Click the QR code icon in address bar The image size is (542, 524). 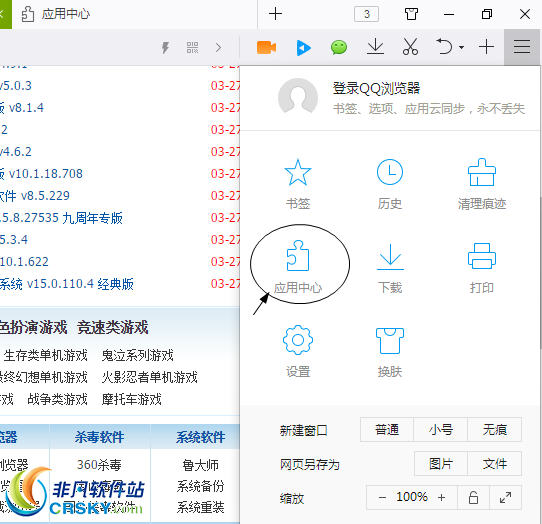[193, 47]
